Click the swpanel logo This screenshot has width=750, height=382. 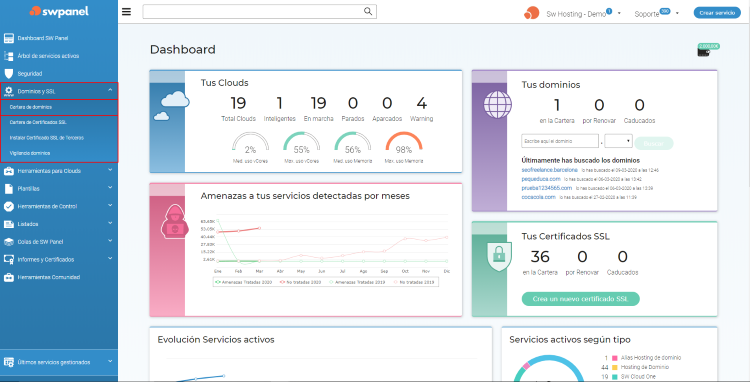(59, 11)
